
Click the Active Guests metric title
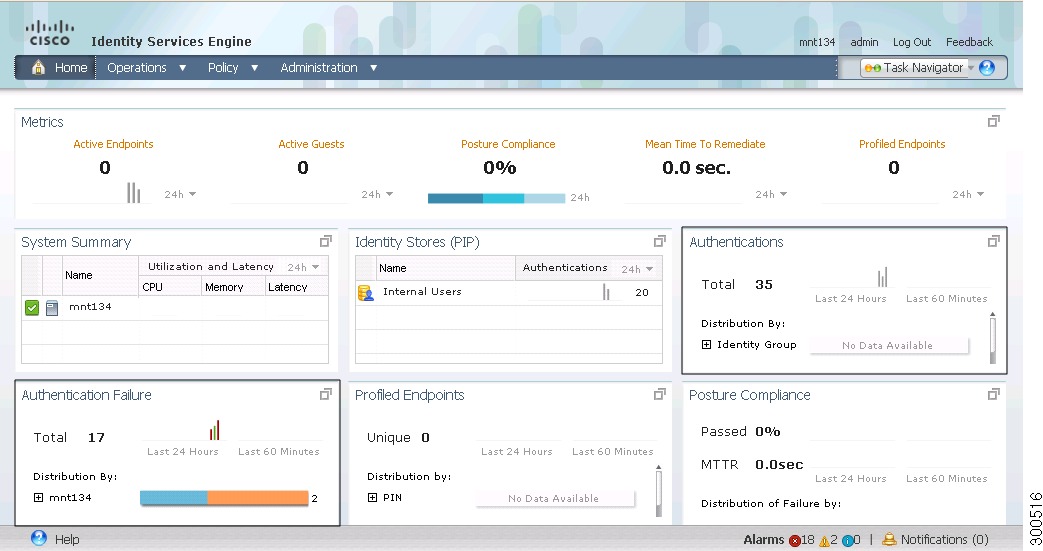(x=311, y=144)
